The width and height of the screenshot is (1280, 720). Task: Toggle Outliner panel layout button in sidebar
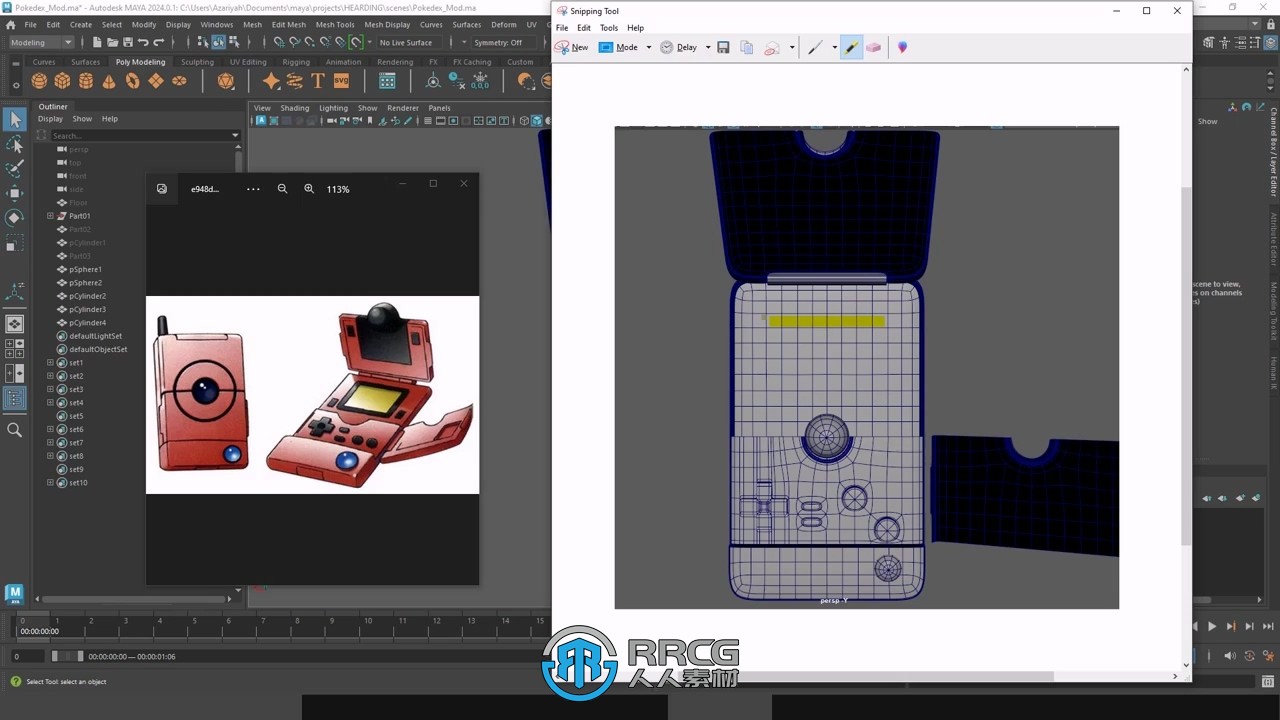coord(15,398)
